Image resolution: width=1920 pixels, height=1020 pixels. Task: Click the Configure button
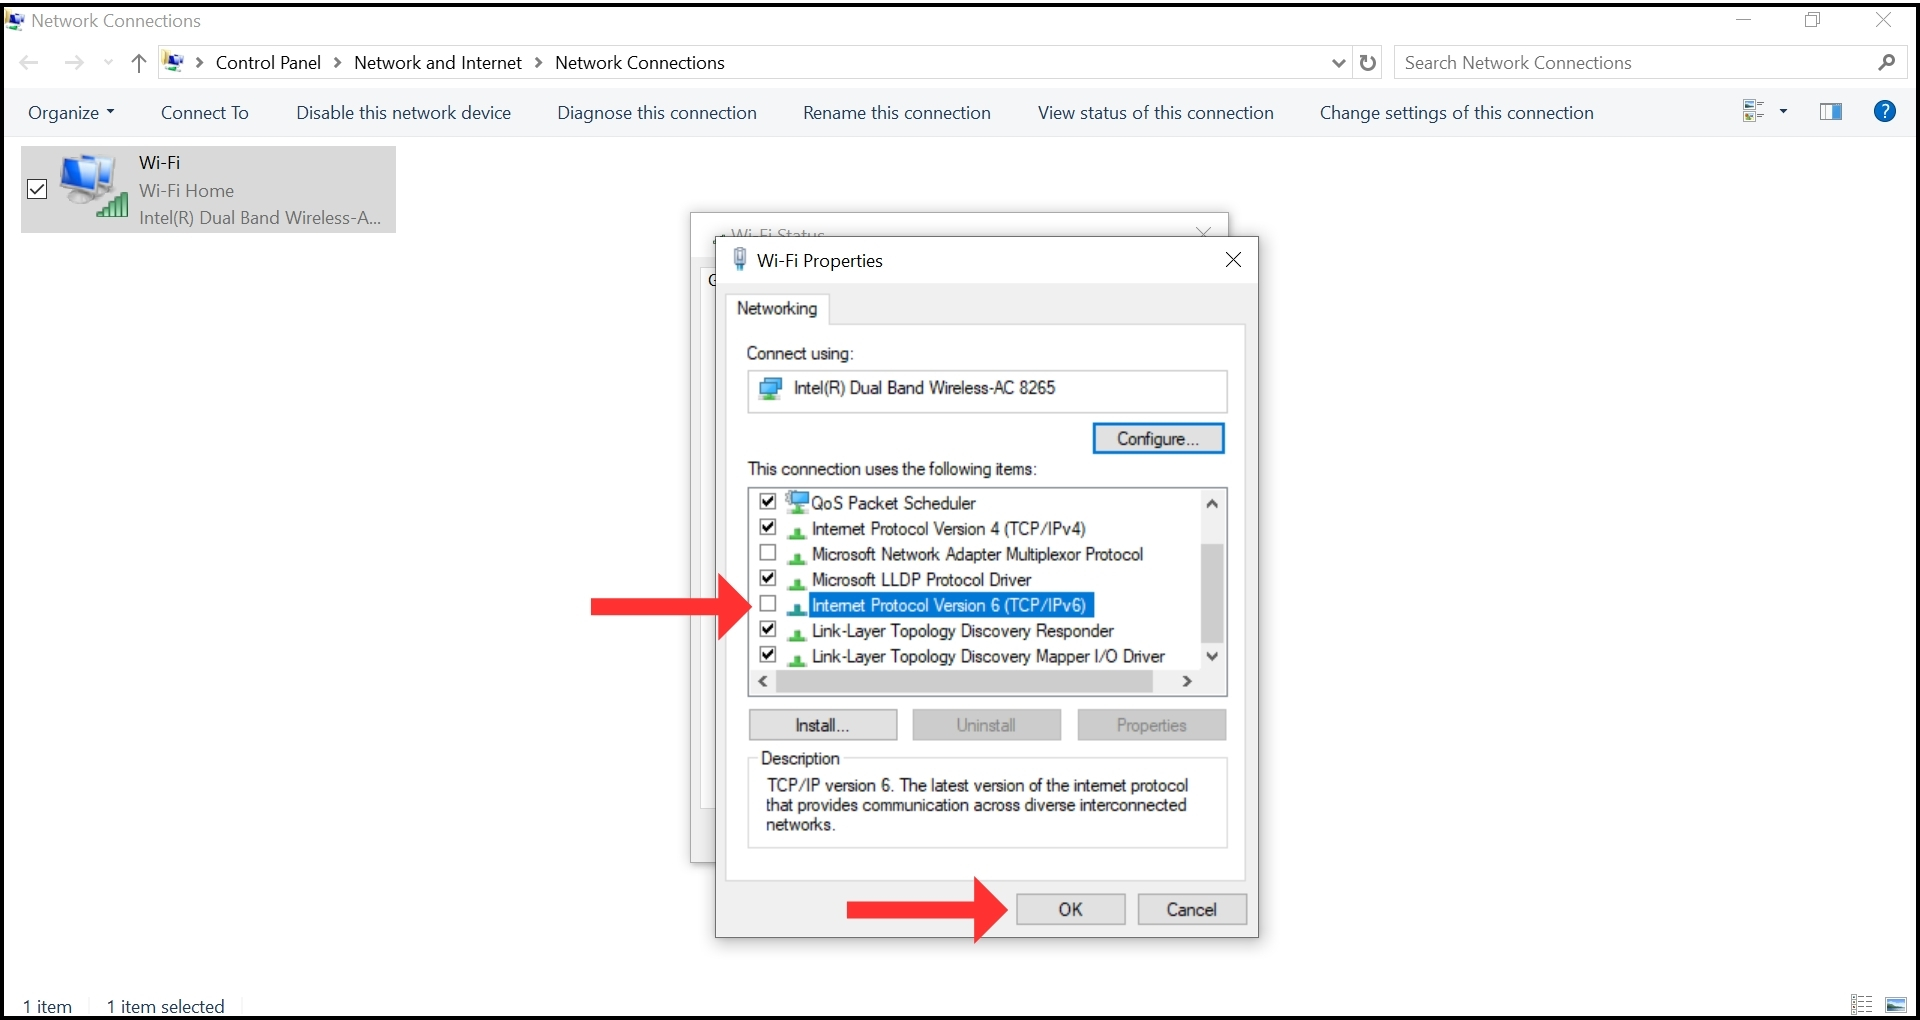coord(1158,438)
